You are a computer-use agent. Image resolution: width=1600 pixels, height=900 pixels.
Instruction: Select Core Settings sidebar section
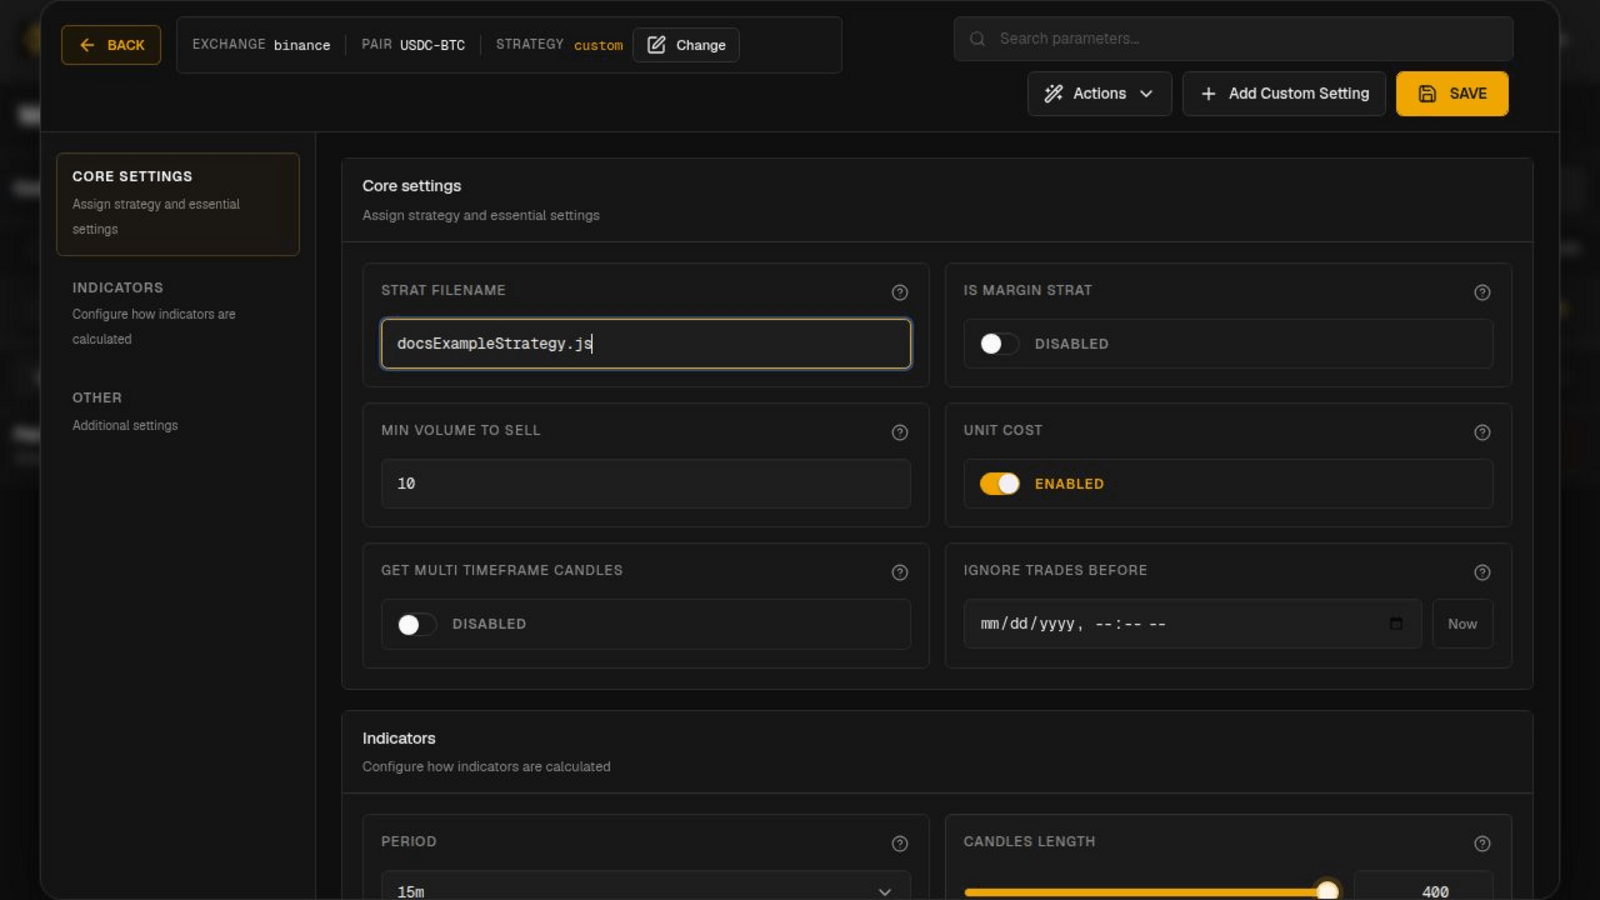(x=178, y=204)
